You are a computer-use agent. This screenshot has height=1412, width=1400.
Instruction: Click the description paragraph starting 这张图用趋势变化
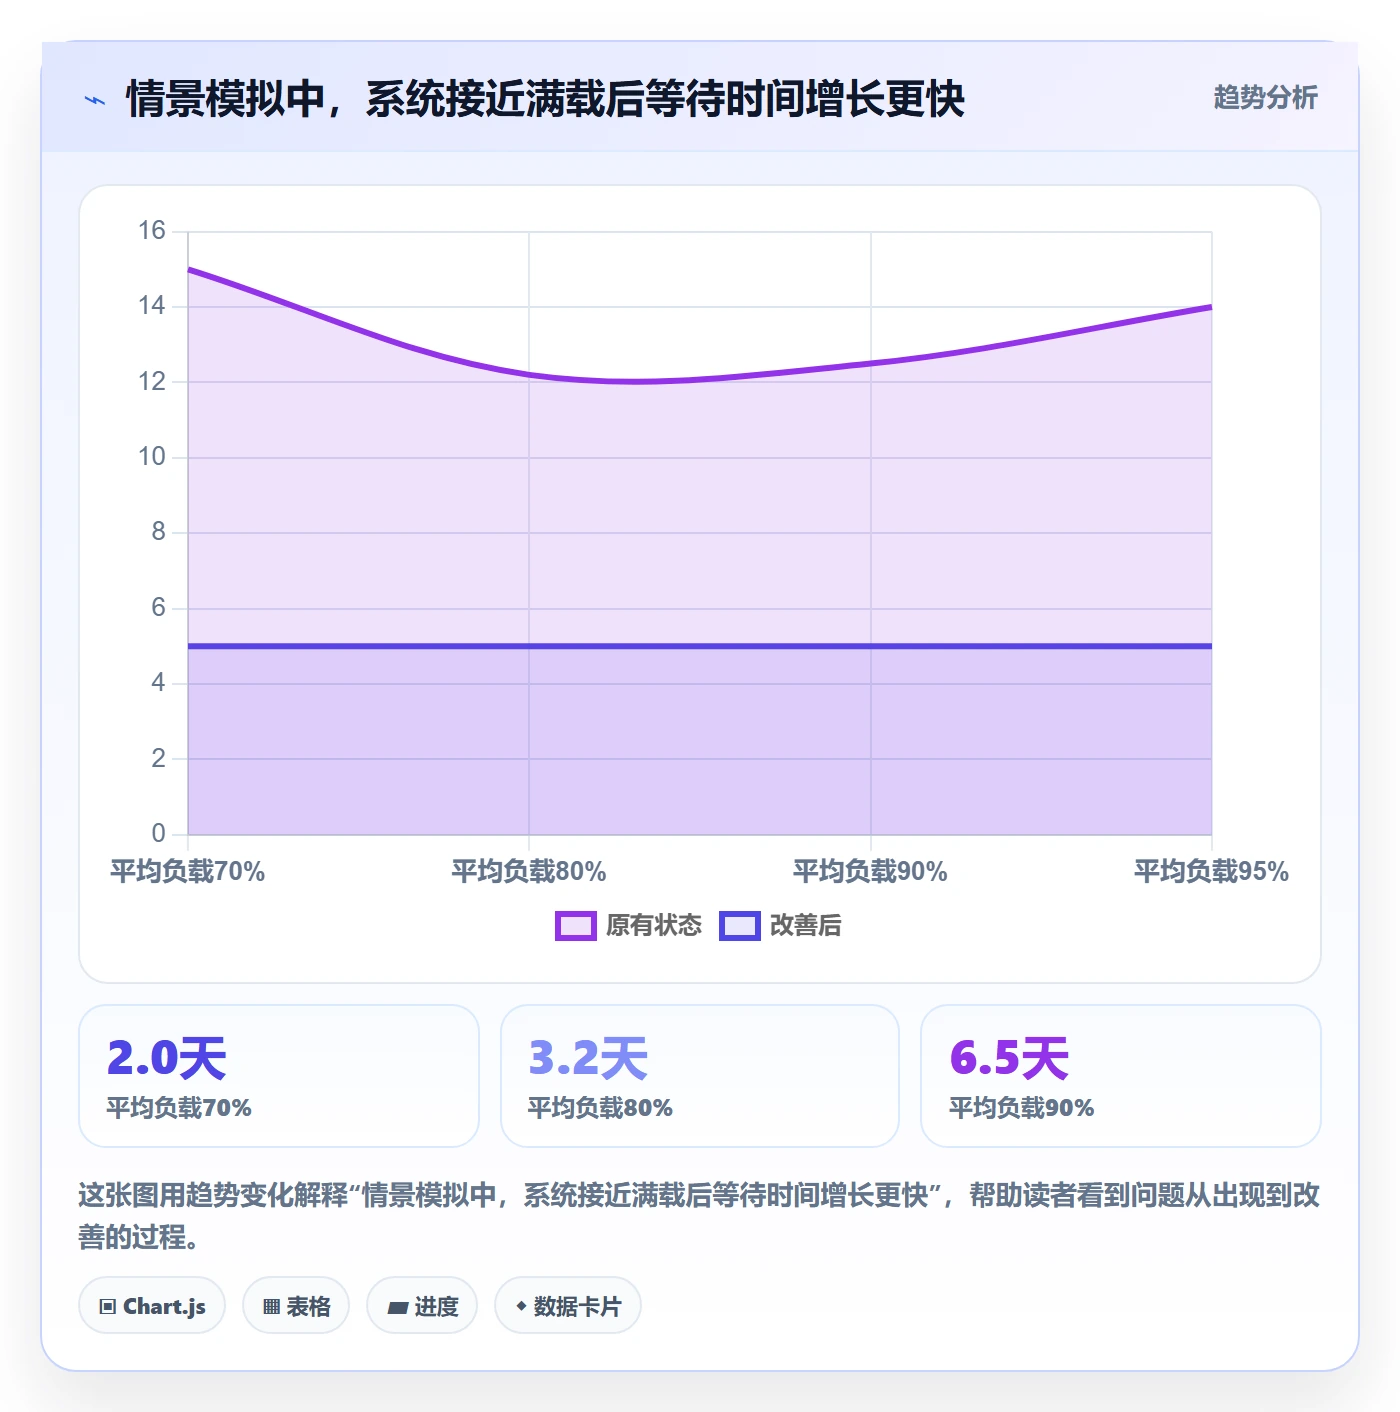pos(699,1216)
